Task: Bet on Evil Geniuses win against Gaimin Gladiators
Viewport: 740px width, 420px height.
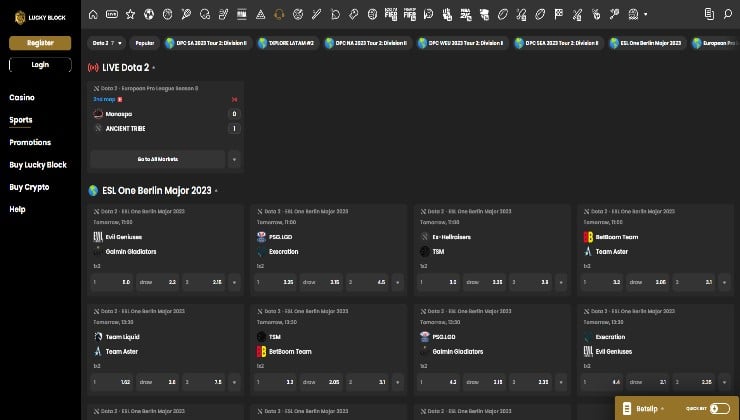Action: click(x=112, y=282)
